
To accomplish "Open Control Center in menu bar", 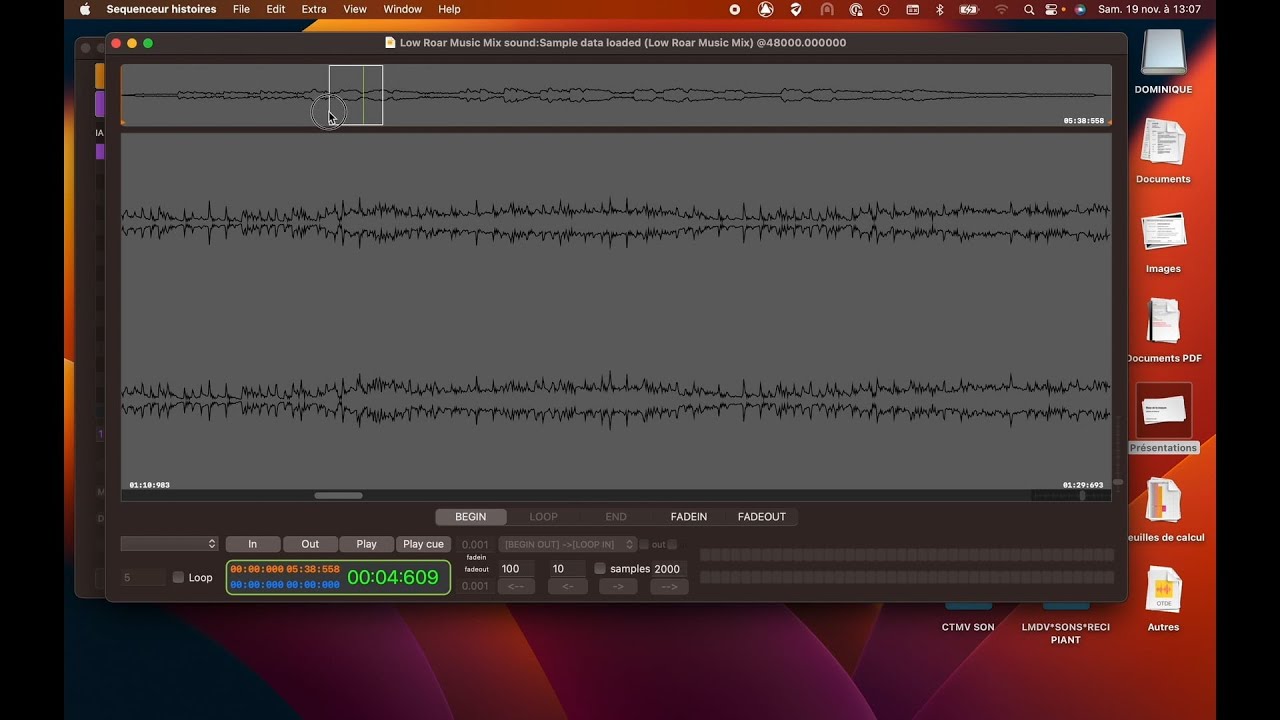I will pyautogui.click(x=1051, y=9).
